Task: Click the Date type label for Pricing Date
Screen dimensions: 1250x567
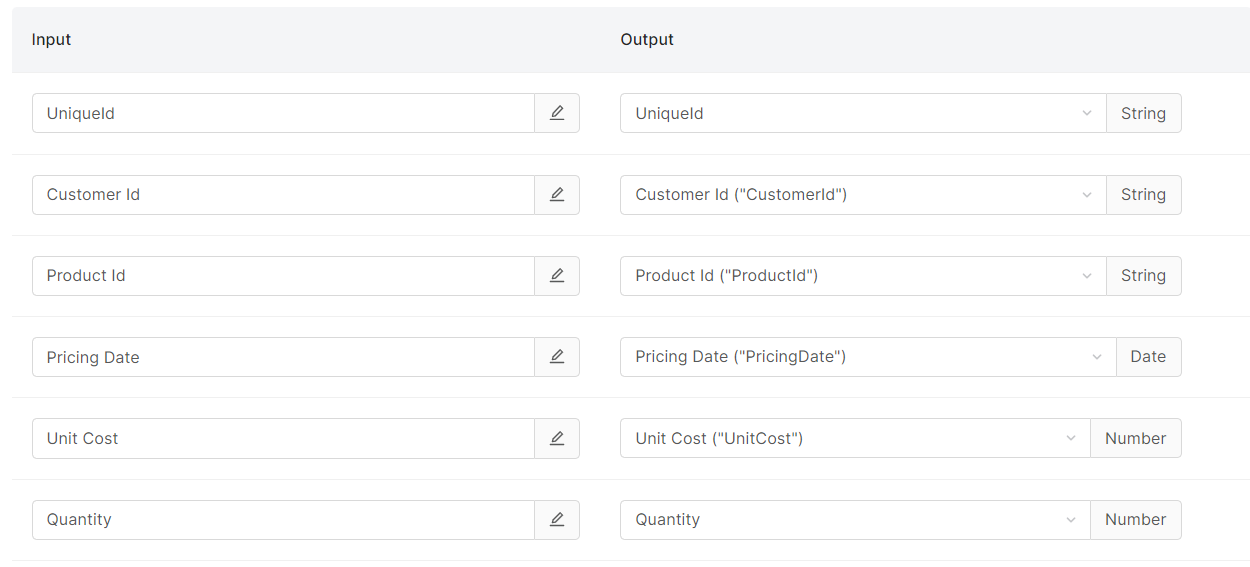Action: (1148, 357)
